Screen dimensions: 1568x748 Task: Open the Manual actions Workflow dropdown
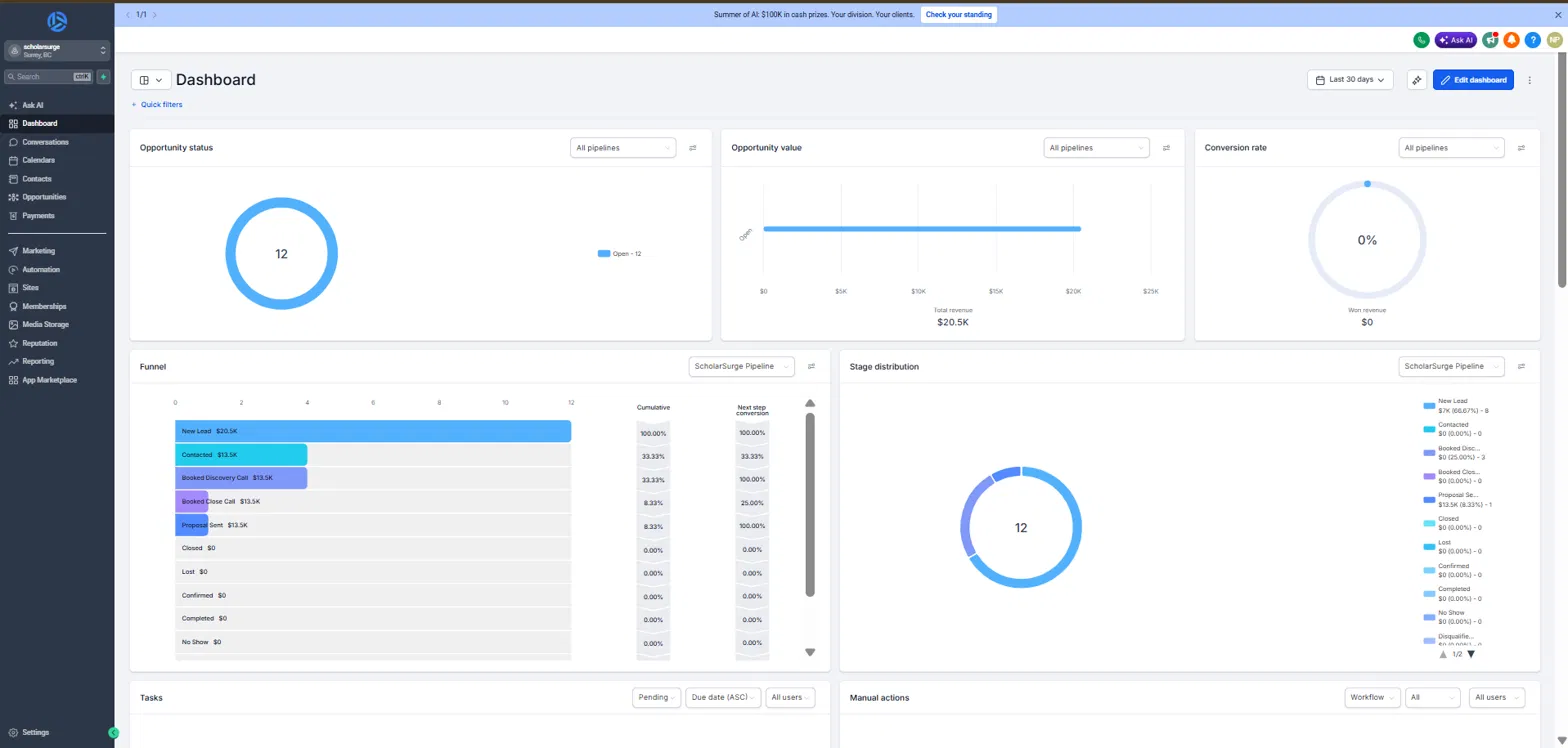[1372, 697]
